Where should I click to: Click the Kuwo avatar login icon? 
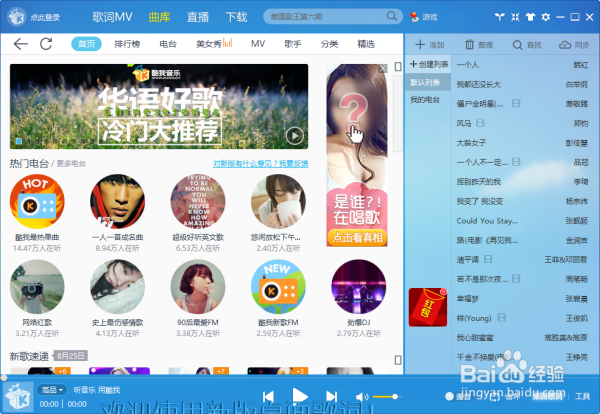pos(16,17)
